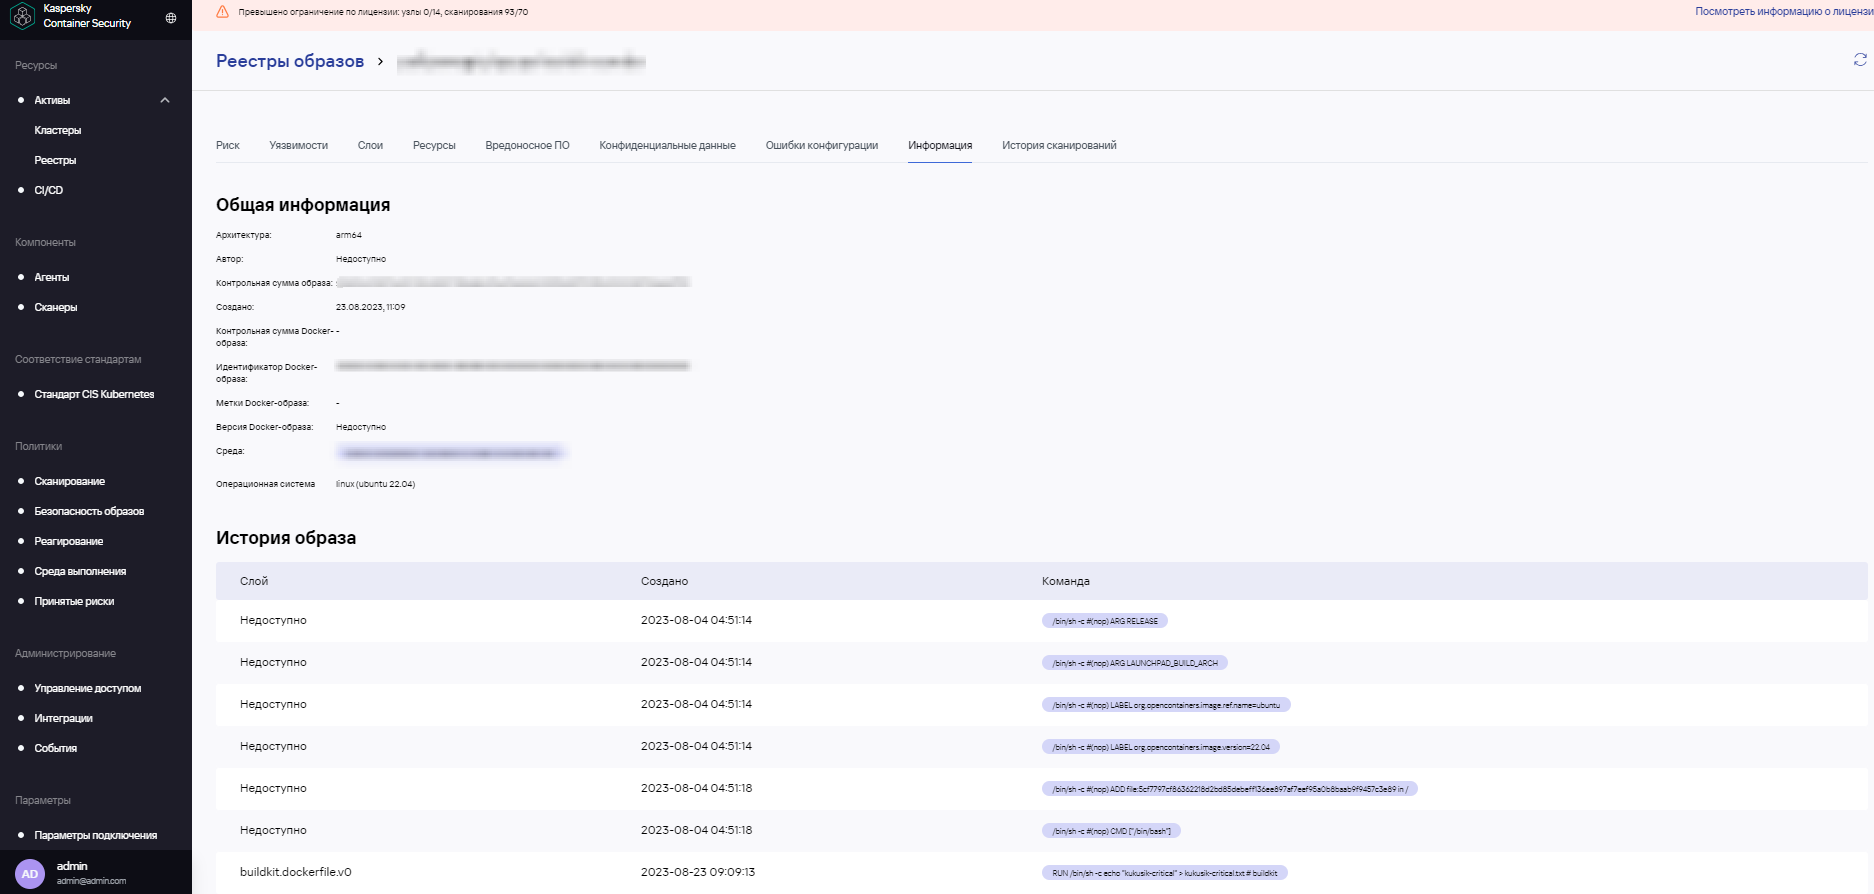This screenshot has height=894, width=1874.
Task: Open the Реестры sidebar item
Action: coord(55,160)
